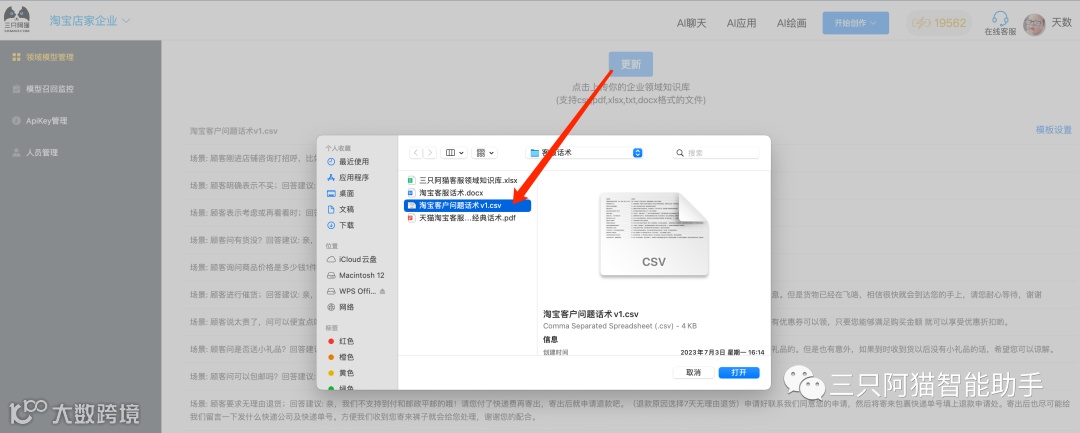Go forward in file dialog

(x=430, y=153)
